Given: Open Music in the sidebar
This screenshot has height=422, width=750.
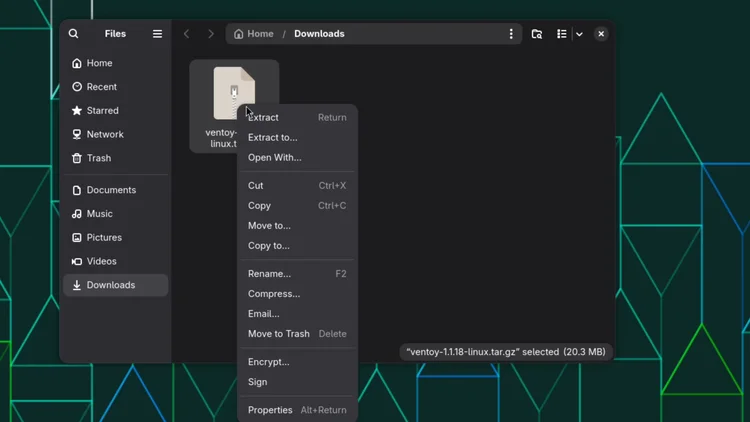Looking at the screenshot, I should [x=115, y=214].
